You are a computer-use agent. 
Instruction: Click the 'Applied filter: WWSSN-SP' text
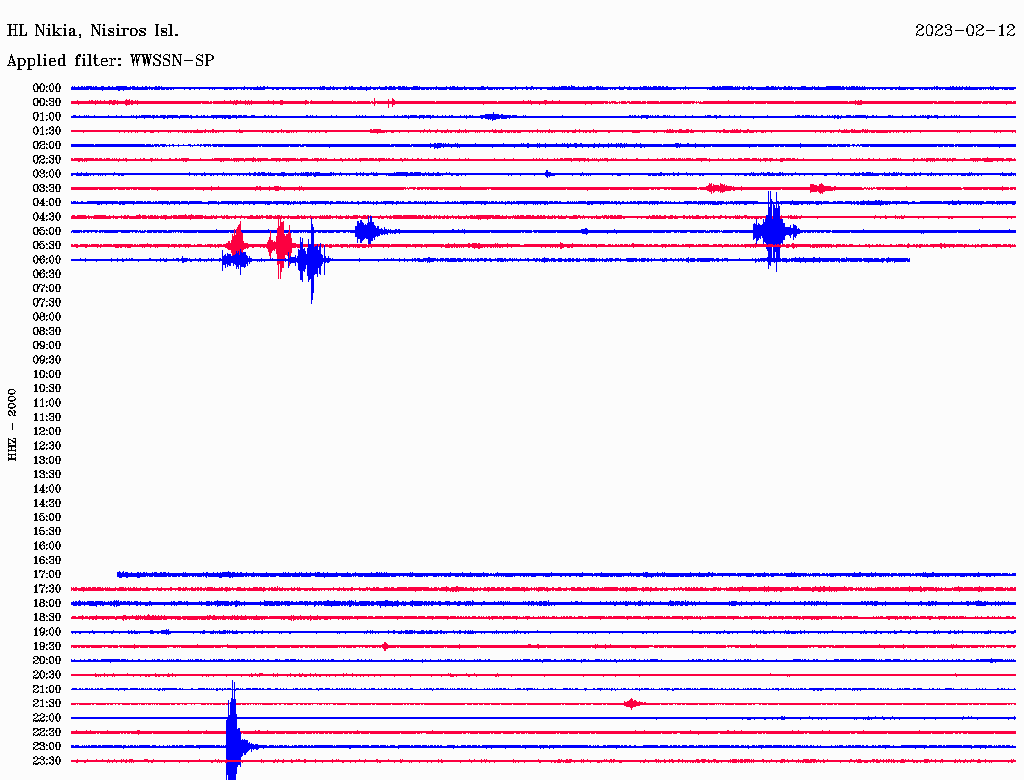click(110, 61)
